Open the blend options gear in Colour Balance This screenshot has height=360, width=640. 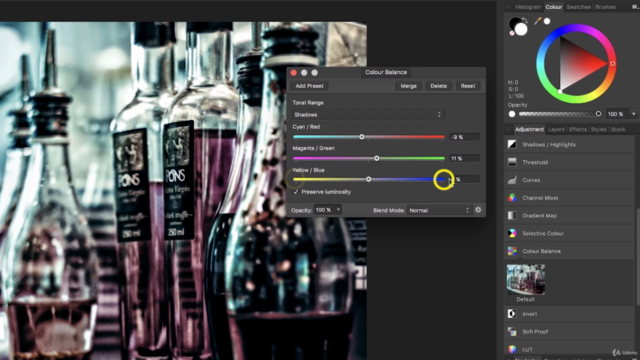pos(478,210)
